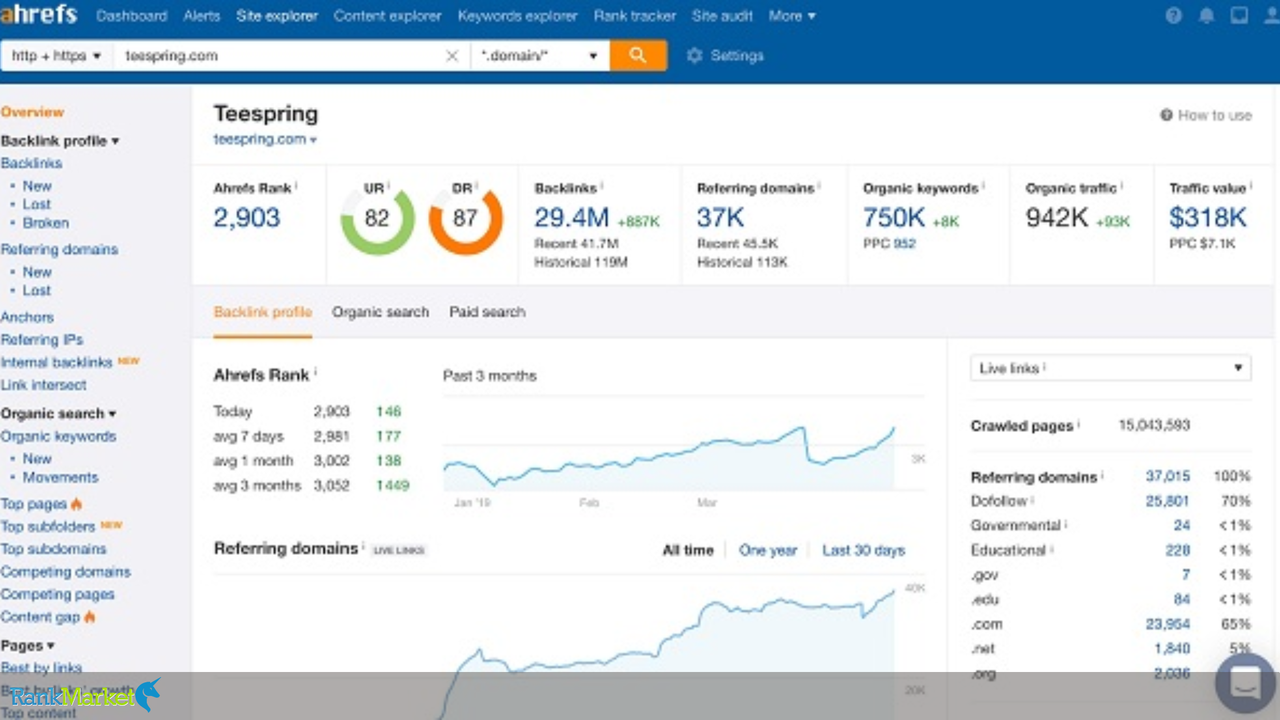Open the Dashboard menu item
1280x720 pixels.
pos(132,16)
